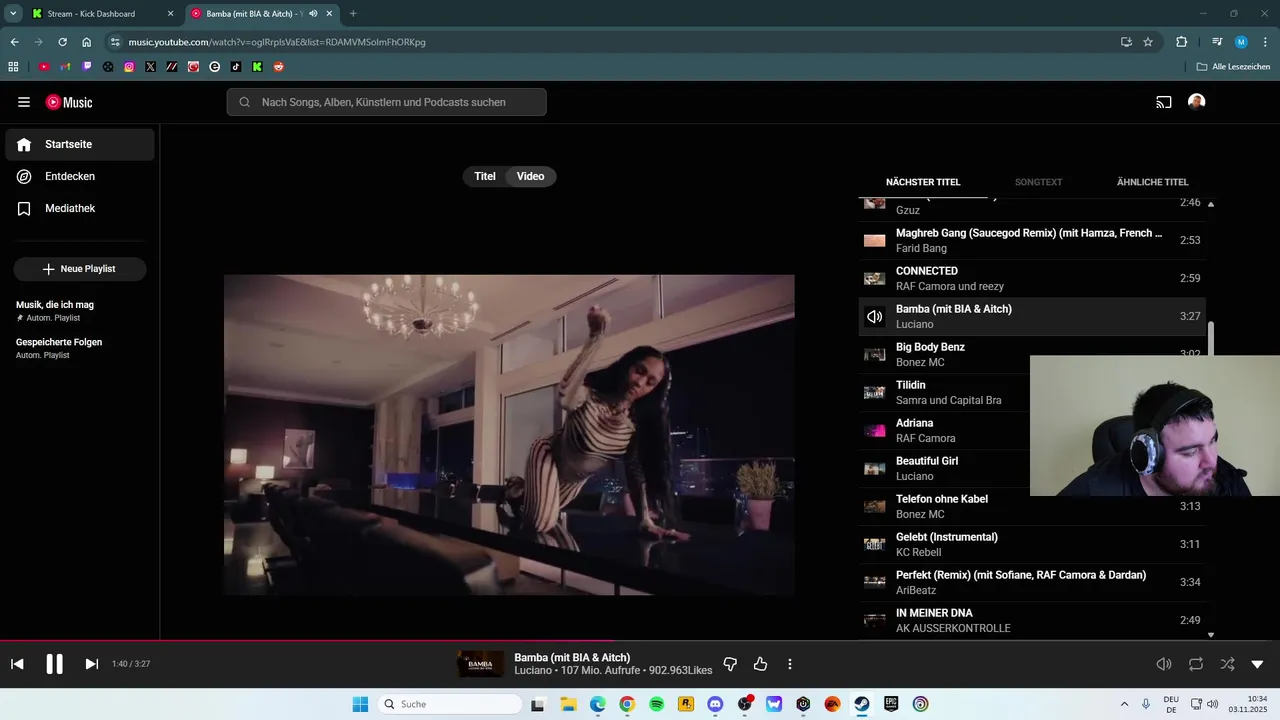Open Gespeicherte Folgen playlist
Image resolution: width=1280 pixels, height=720 pixels.
click(80, 348)
